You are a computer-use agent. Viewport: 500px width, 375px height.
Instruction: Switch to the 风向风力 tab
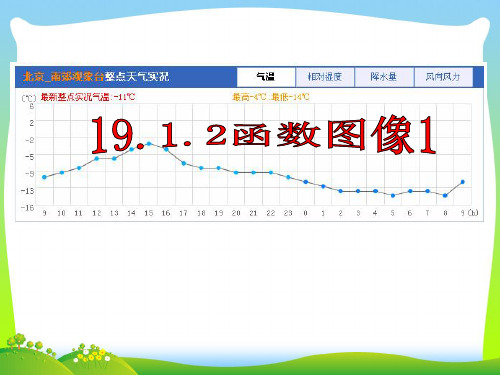(443, 77)
